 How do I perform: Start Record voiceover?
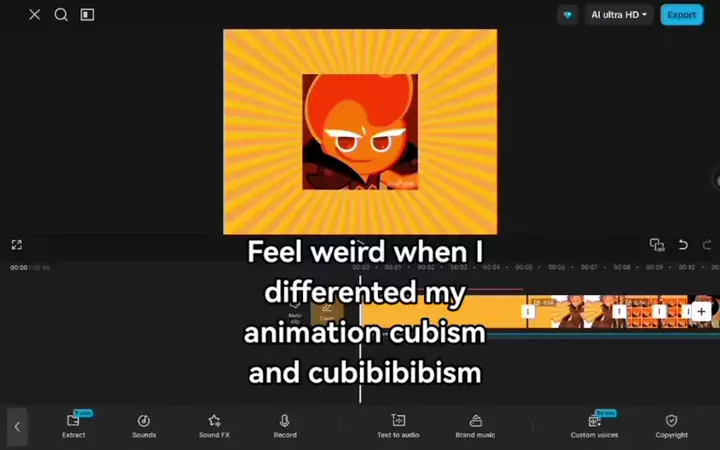click(285, 426)
